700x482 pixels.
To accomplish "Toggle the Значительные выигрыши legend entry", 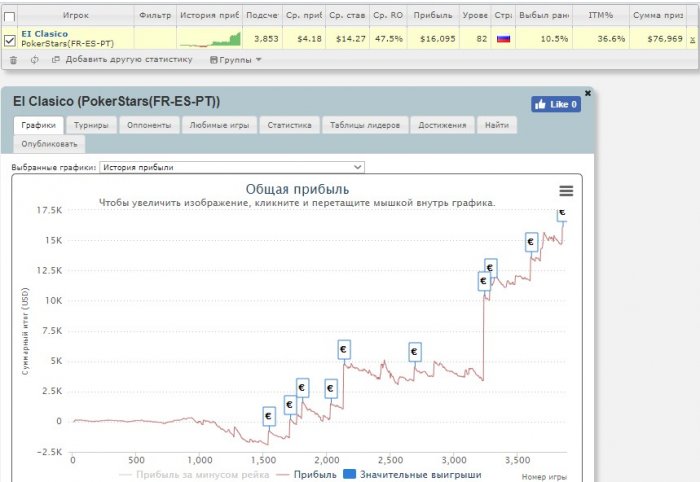I will click(x=412, y=474).
